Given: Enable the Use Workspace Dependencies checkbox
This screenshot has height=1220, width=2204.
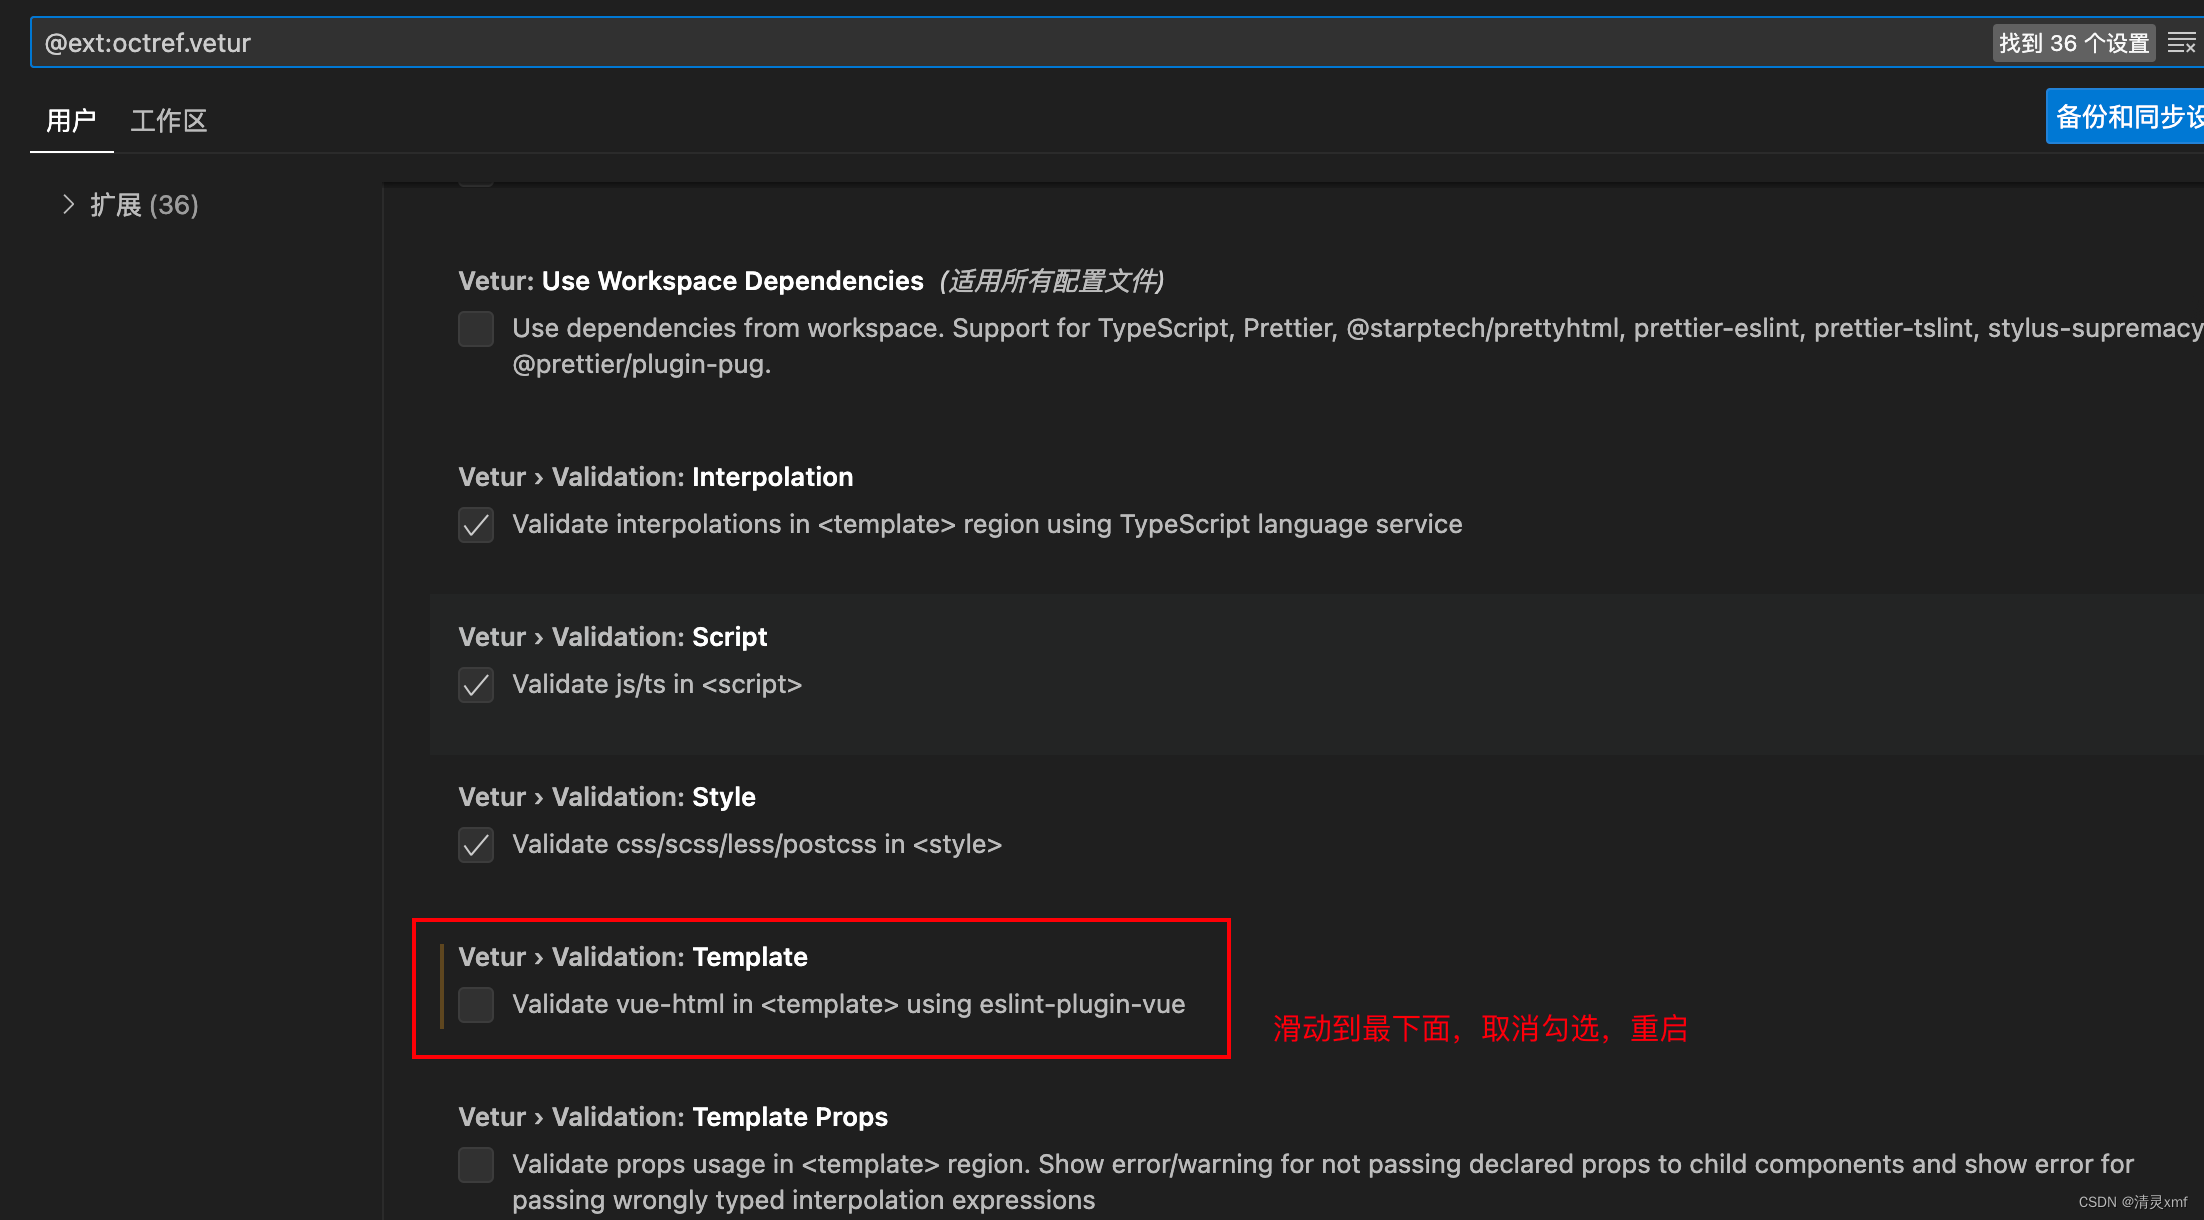Looking at the screenshot, I should (476, 329).
